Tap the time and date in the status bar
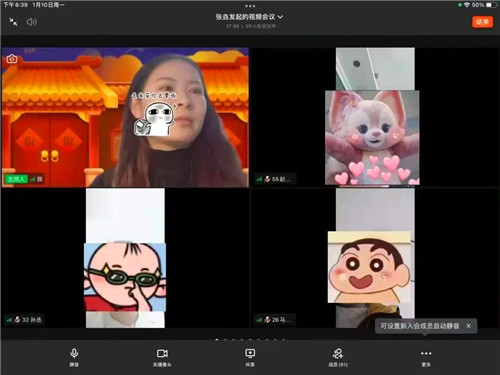This screenshot has width=500, height=375. click(33, 5)
